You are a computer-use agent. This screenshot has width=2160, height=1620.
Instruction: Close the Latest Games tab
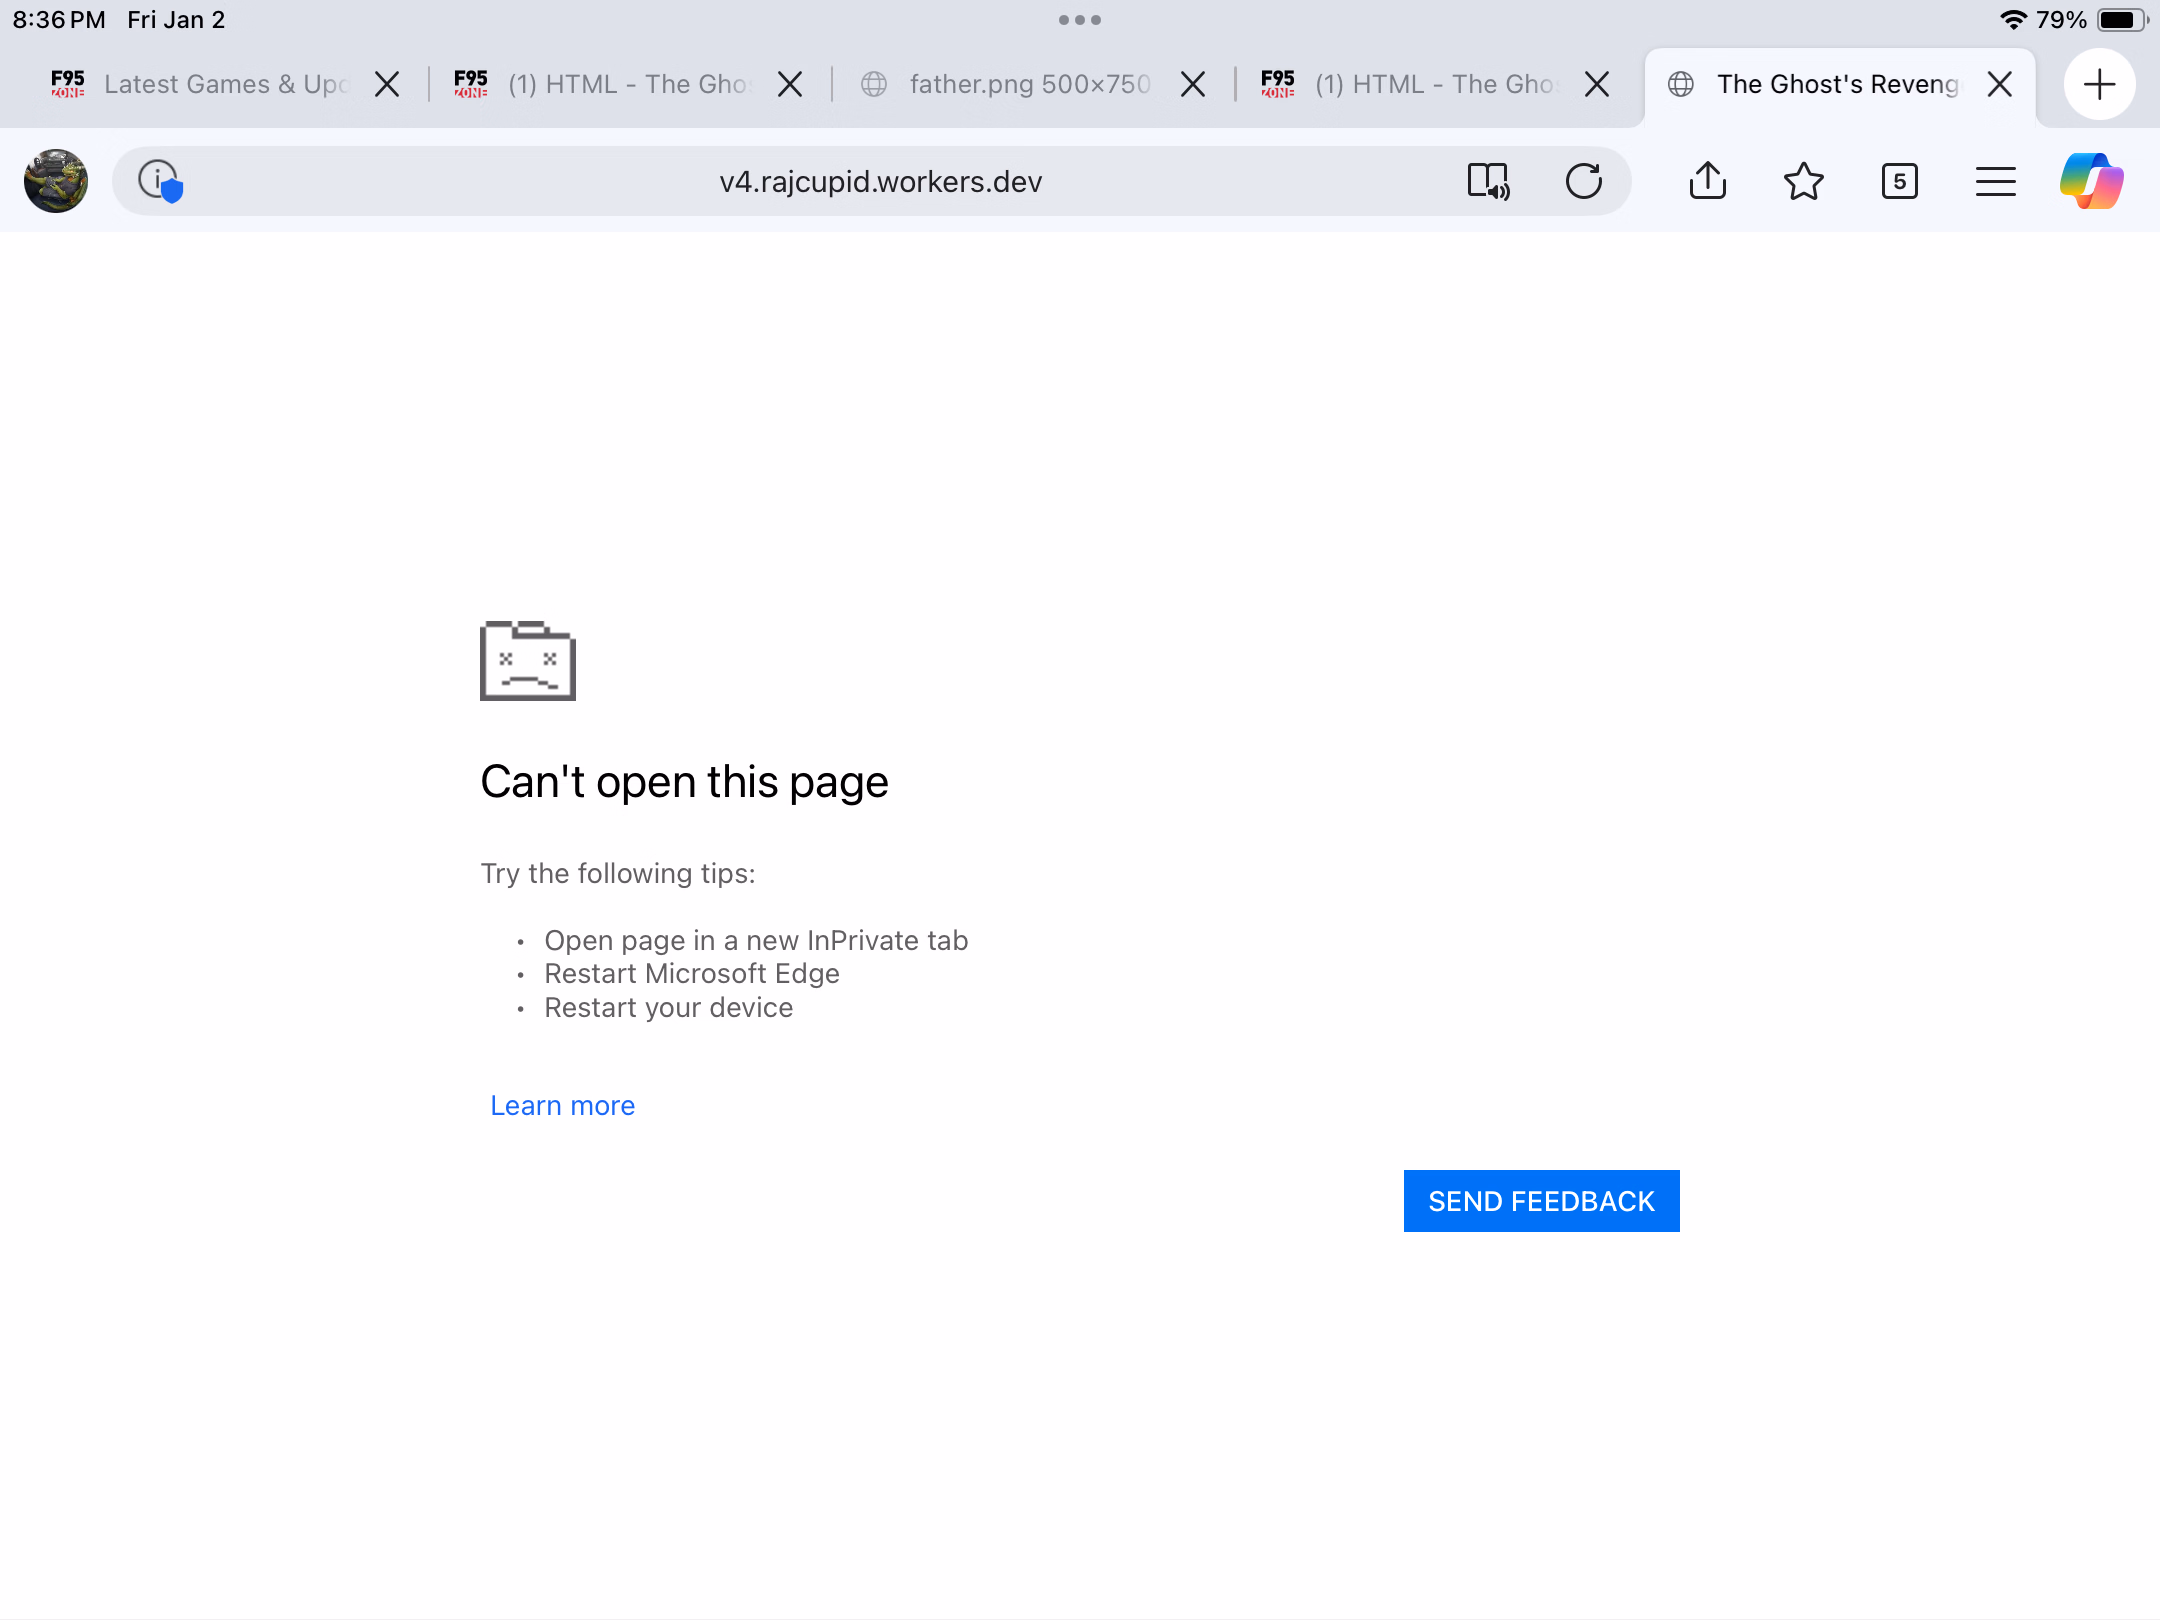pos(387,84)
